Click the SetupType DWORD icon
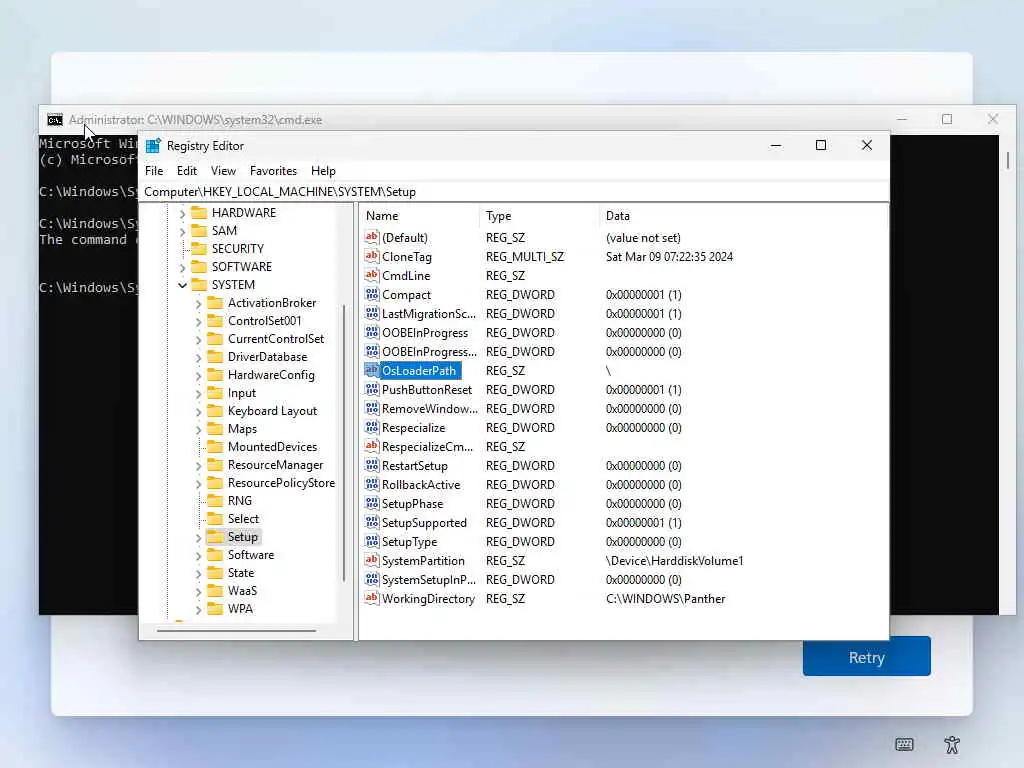Image resolution: width=1024 pixels, height=768 pixels. 372,541
